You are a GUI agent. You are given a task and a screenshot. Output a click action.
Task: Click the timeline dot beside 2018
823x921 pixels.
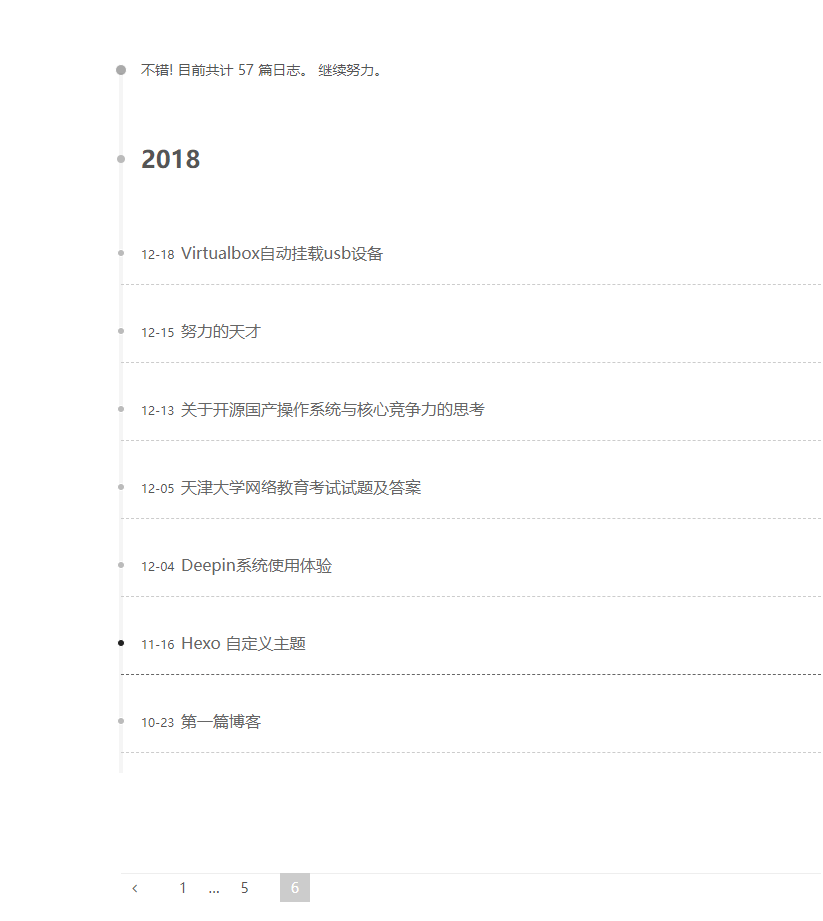pyautogui.click(x=121, y=158)
